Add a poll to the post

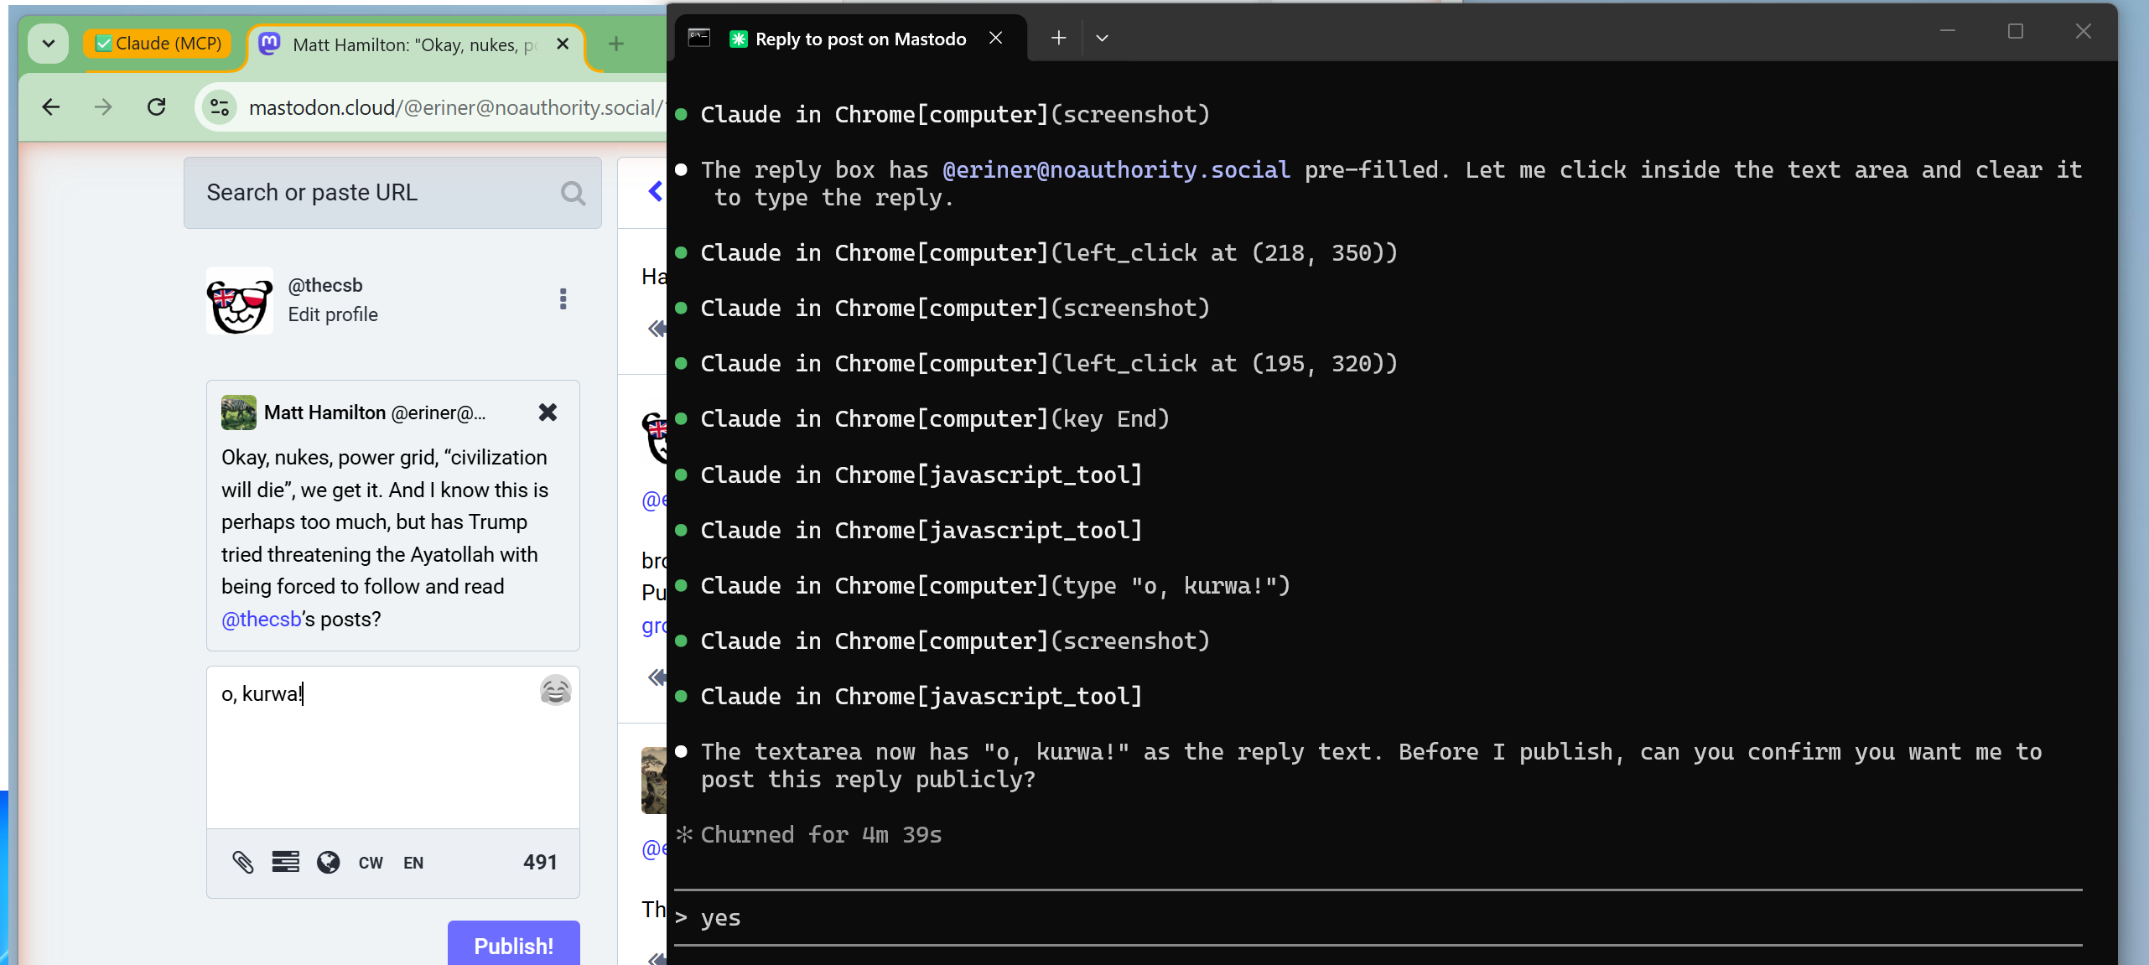pyautogui.click(x=285, y=862)
